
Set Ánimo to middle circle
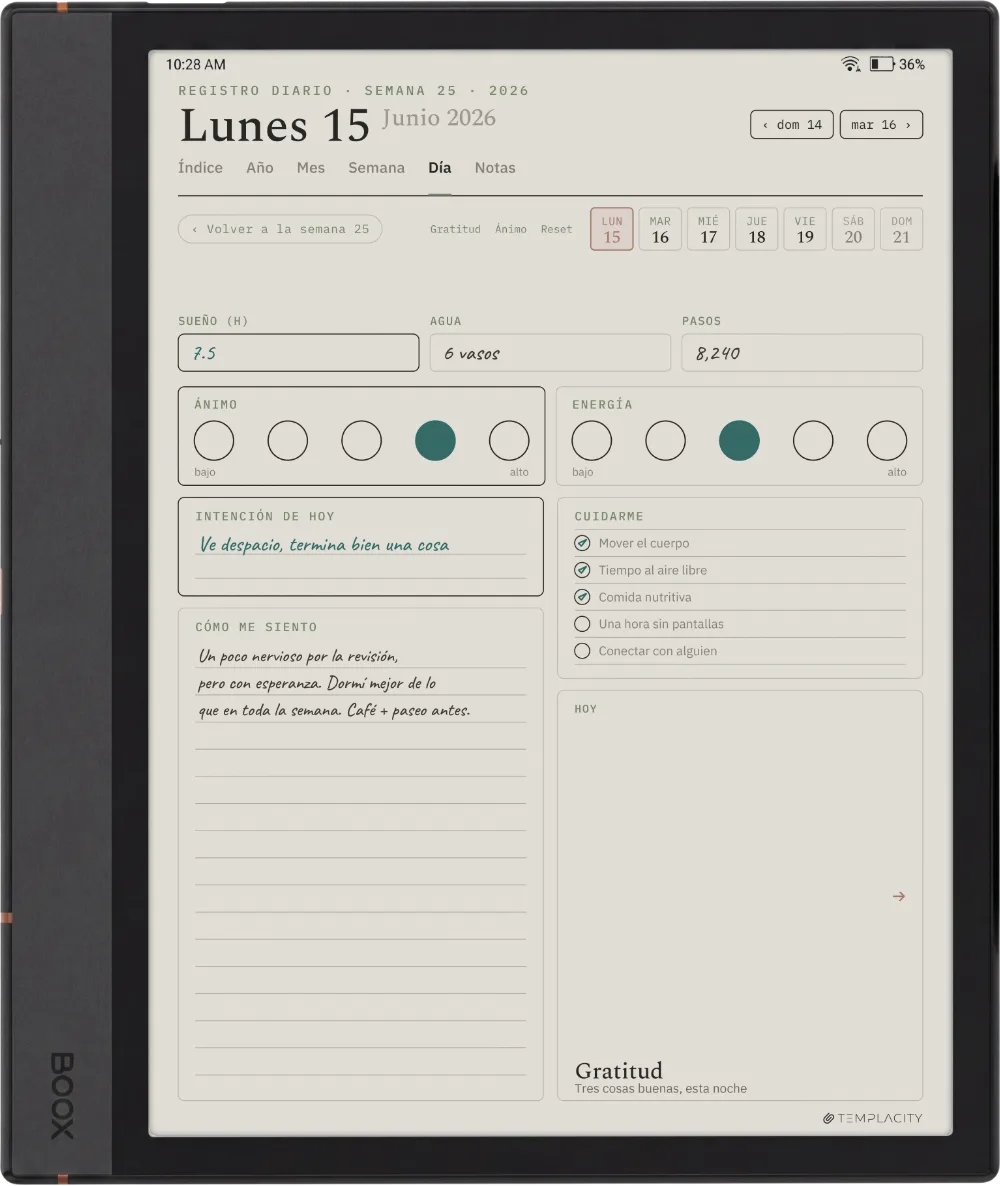point(362,441)
